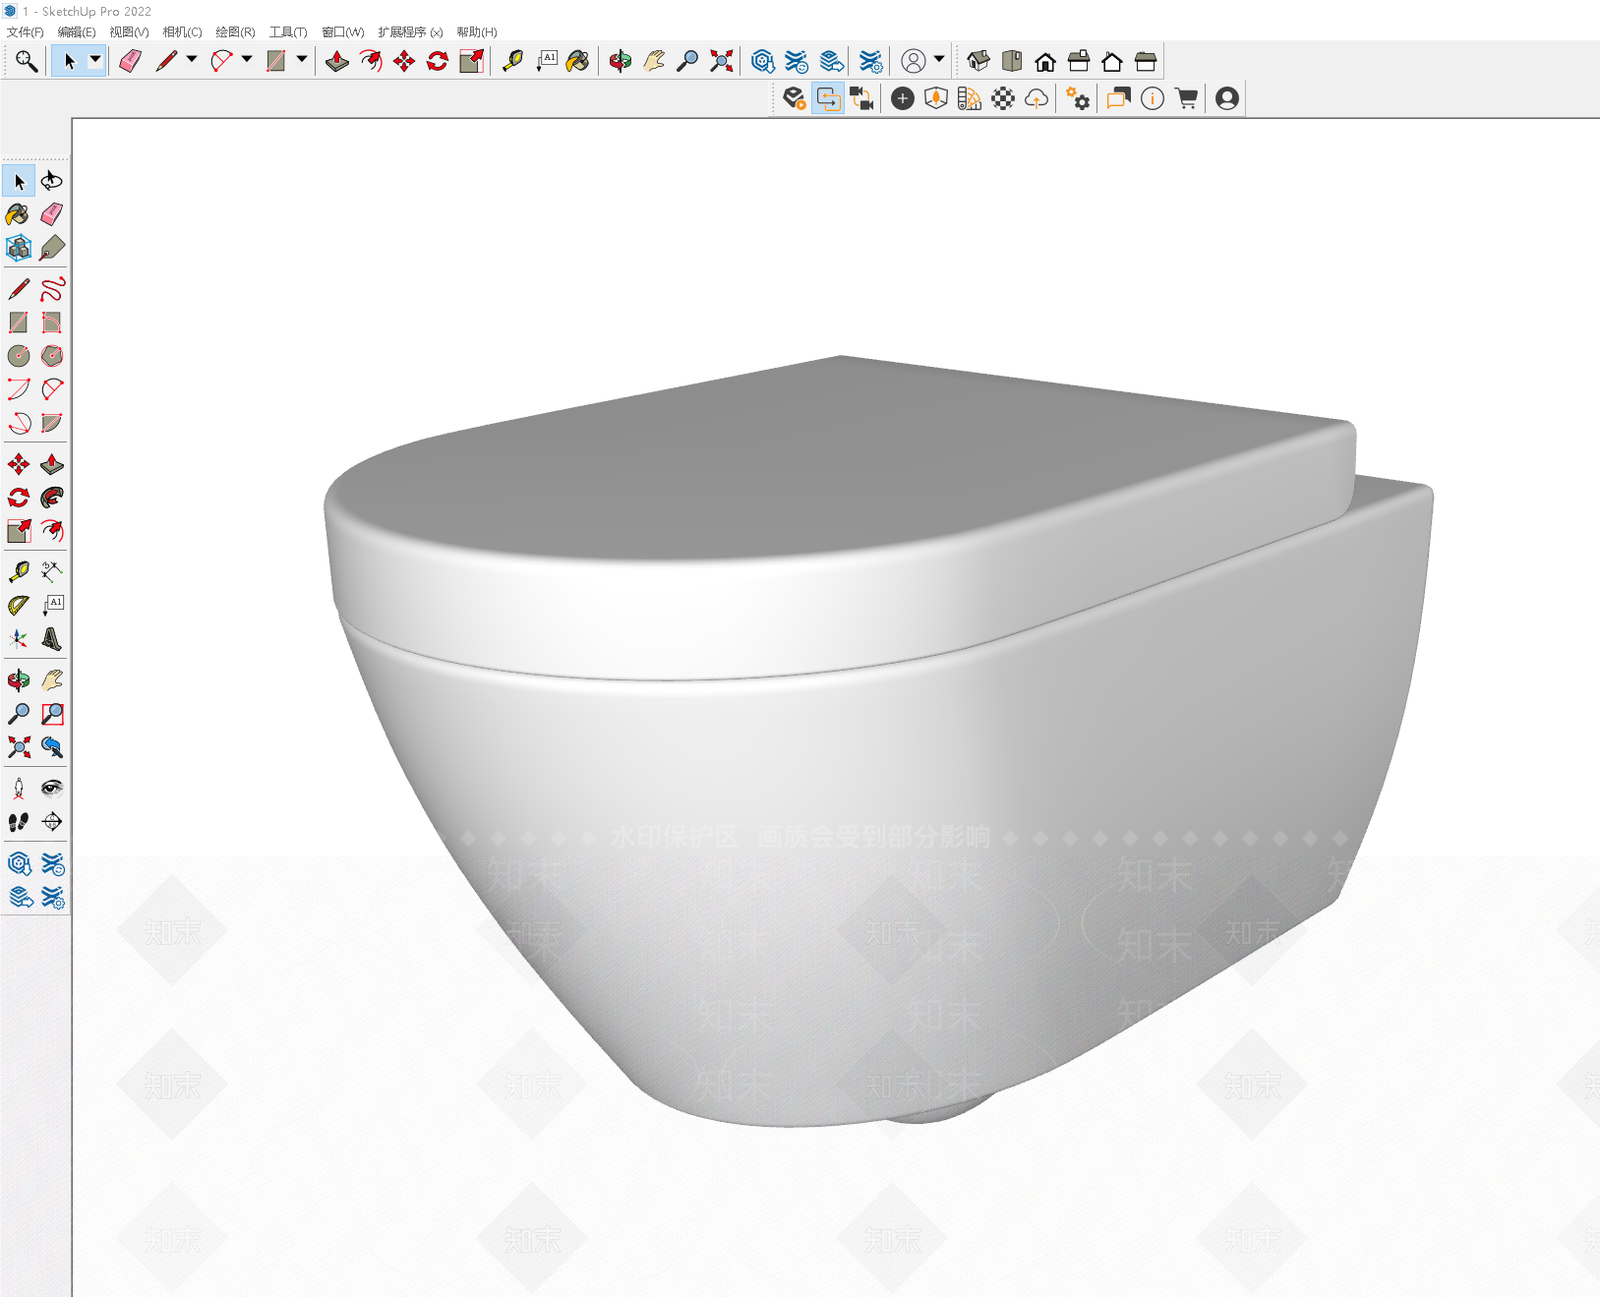Expand the Select tool dropdown arrow

pyautogui.click(x=95, y=60)
